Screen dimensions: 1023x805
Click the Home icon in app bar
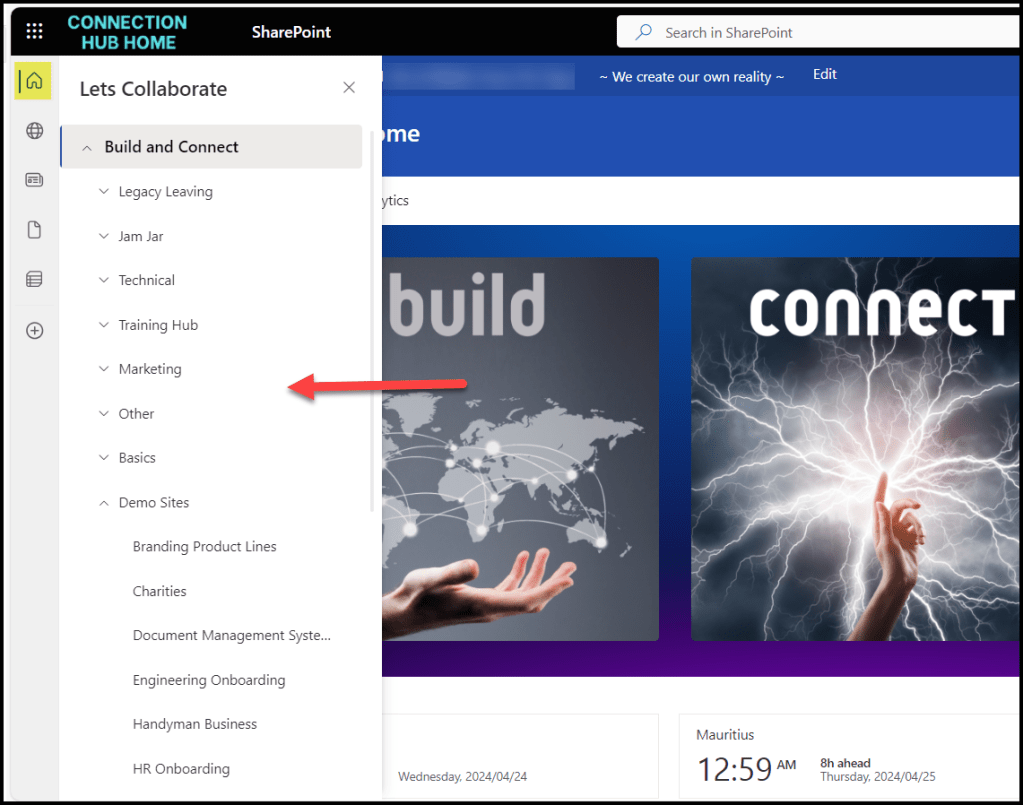point(34,81)
